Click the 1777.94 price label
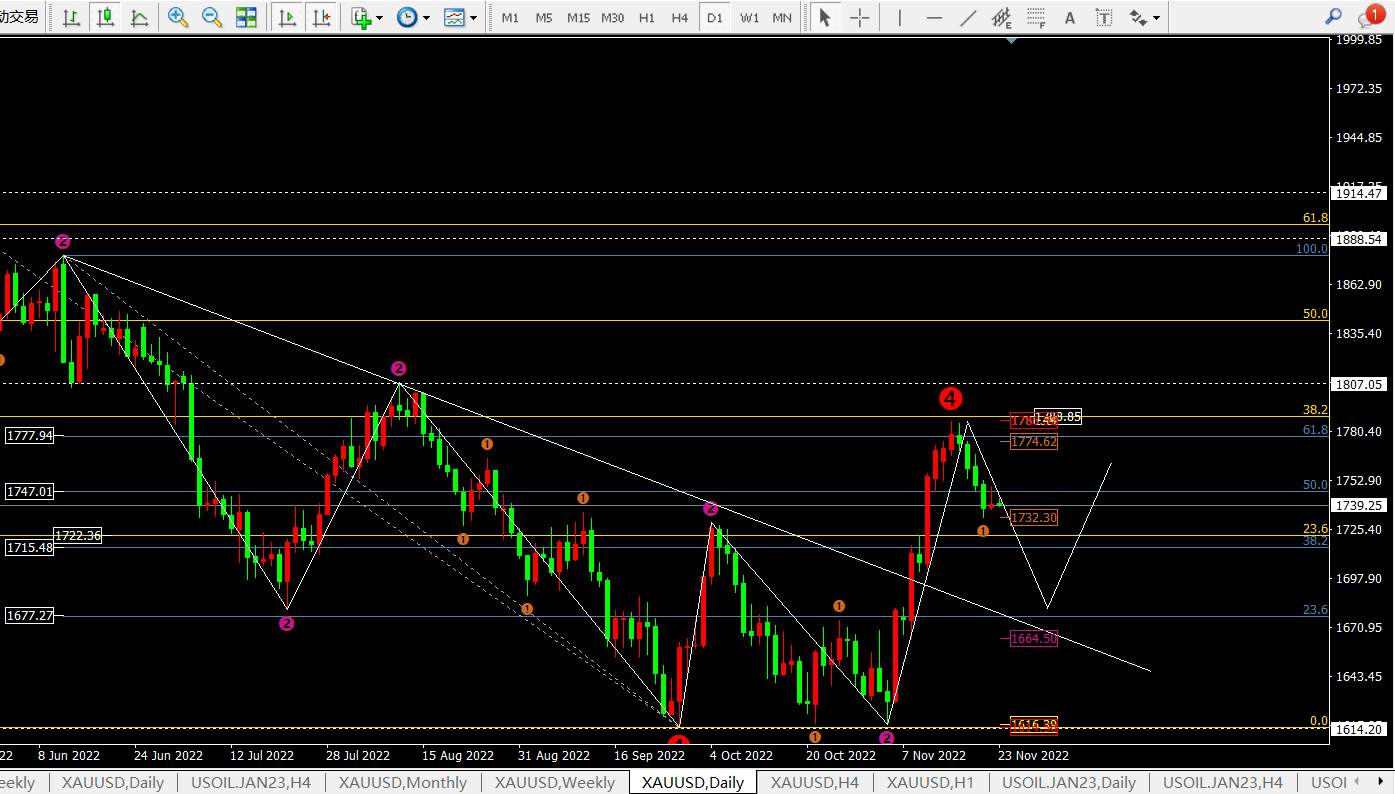The height and width of the screenshot is (794, 1395). coord(30,435)
